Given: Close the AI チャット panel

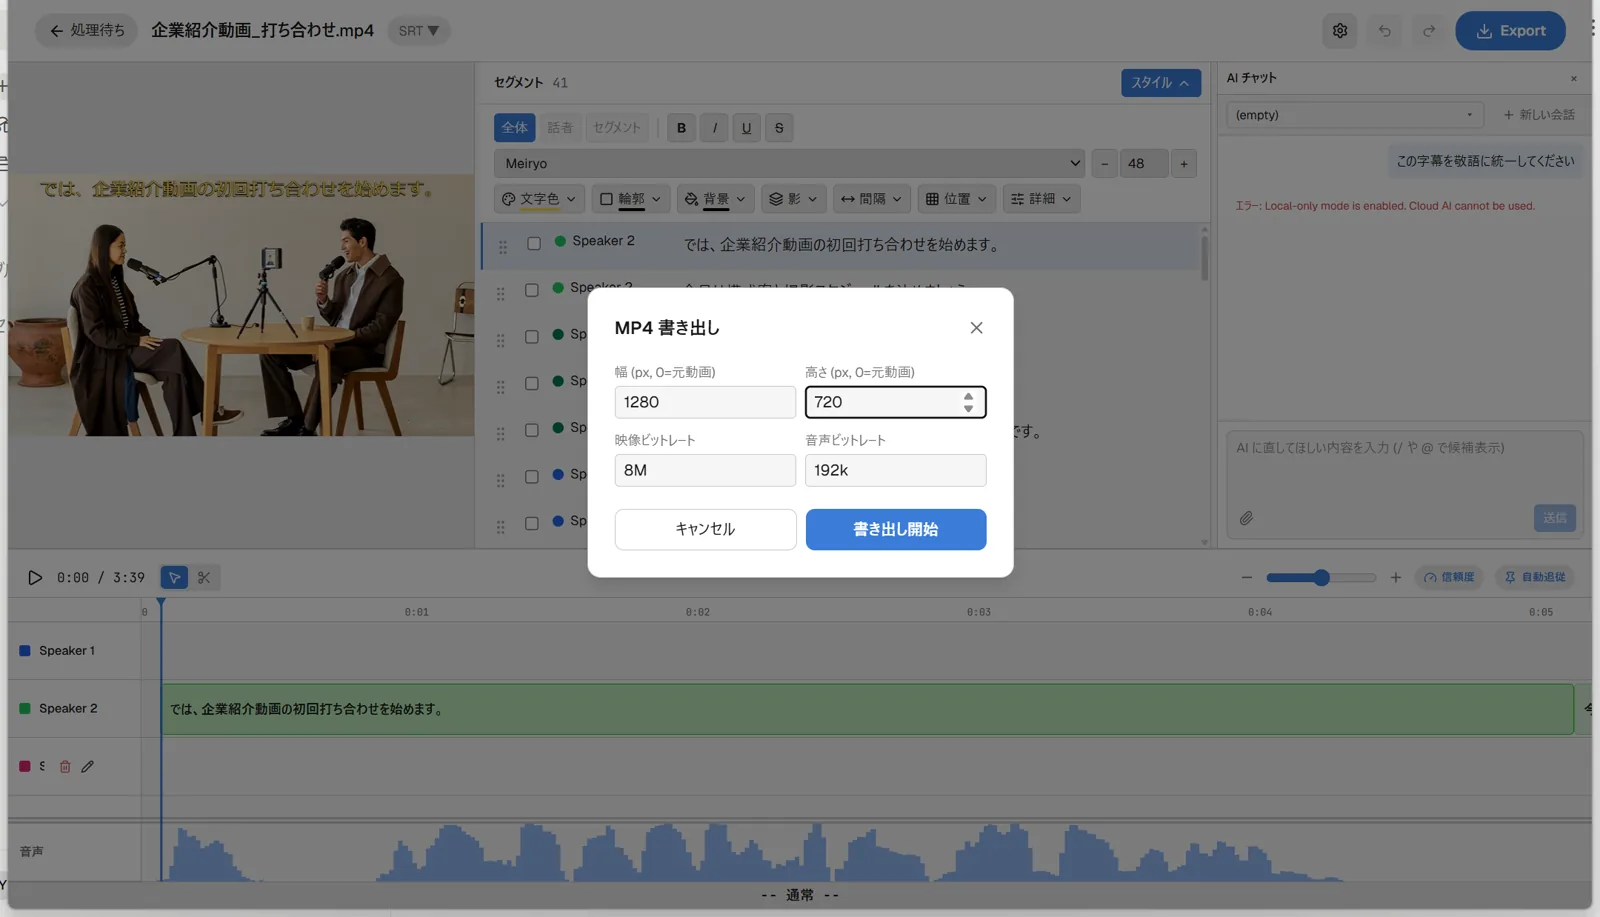Looking at the screenshot, I should click(1573, 78).
